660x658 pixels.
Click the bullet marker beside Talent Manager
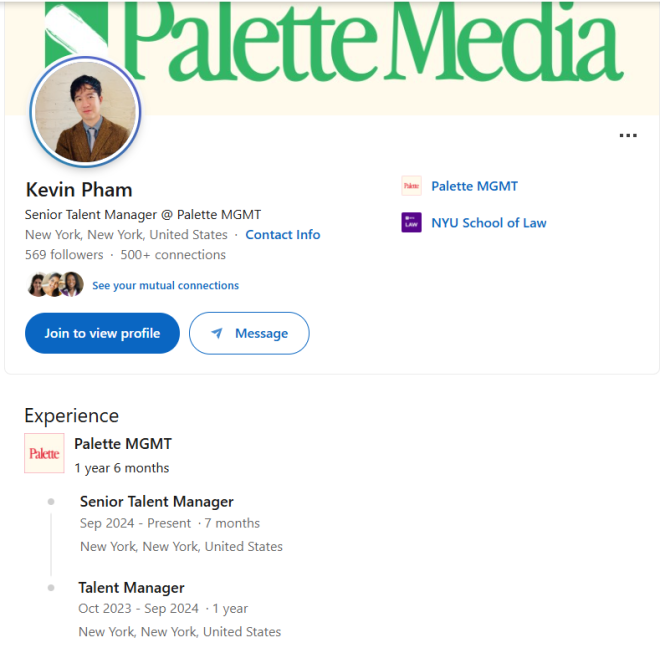(x=51, y=588)
